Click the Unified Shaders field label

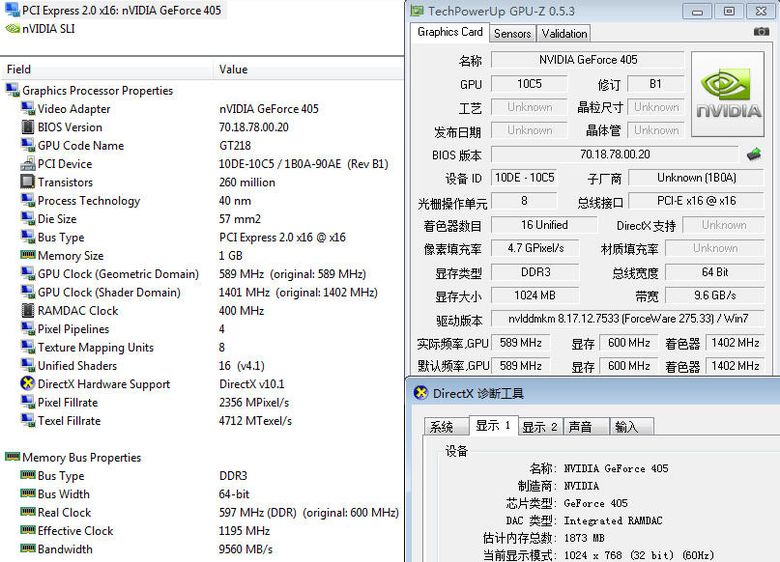point(77,366)
